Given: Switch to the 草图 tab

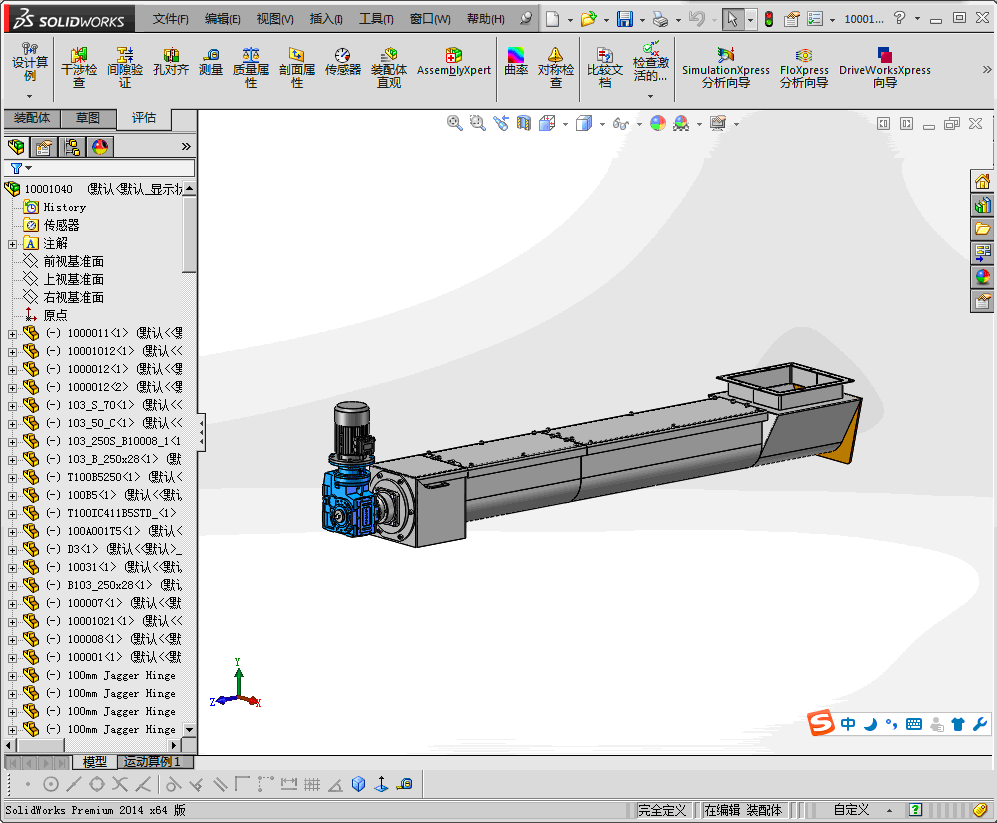Looking at the screenshot, I should 88,118.
